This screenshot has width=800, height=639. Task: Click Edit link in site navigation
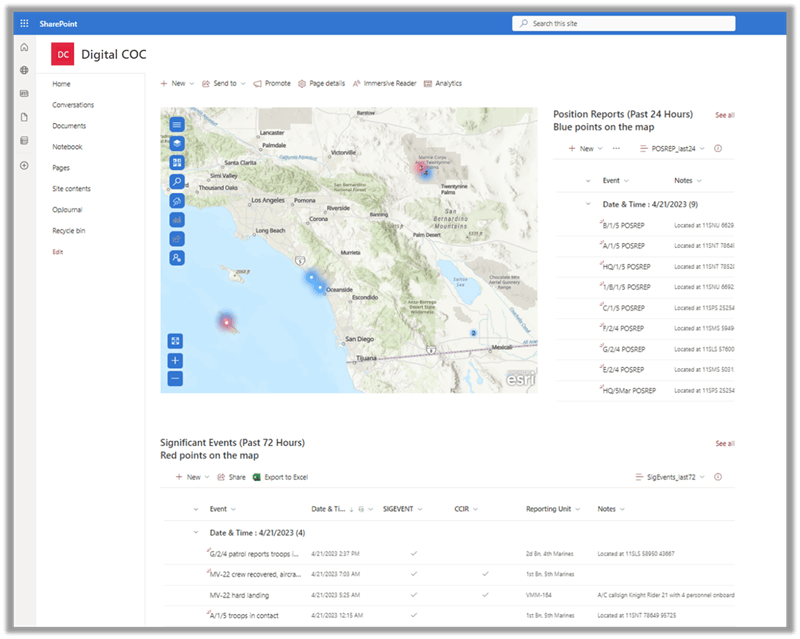coord(58,252)
